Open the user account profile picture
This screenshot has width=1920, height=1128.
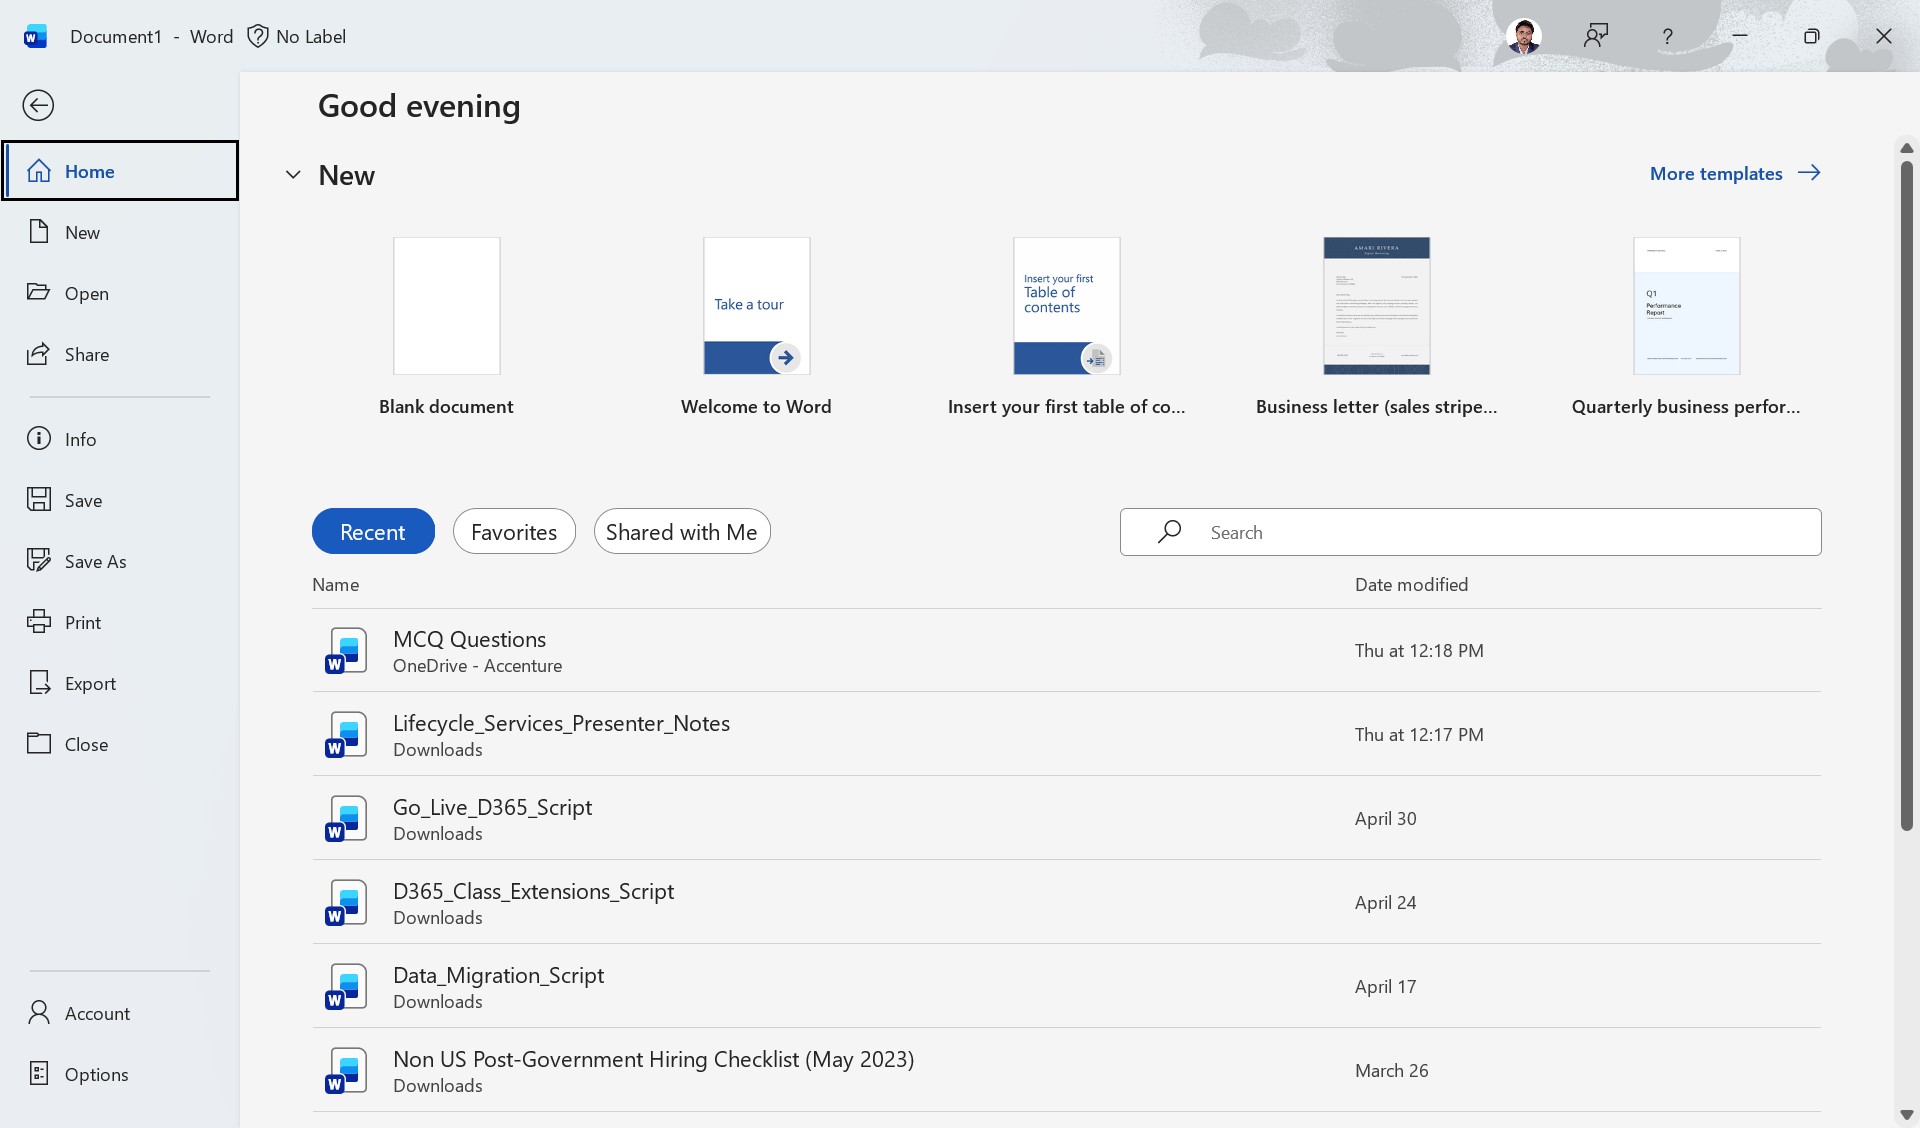1523,36
